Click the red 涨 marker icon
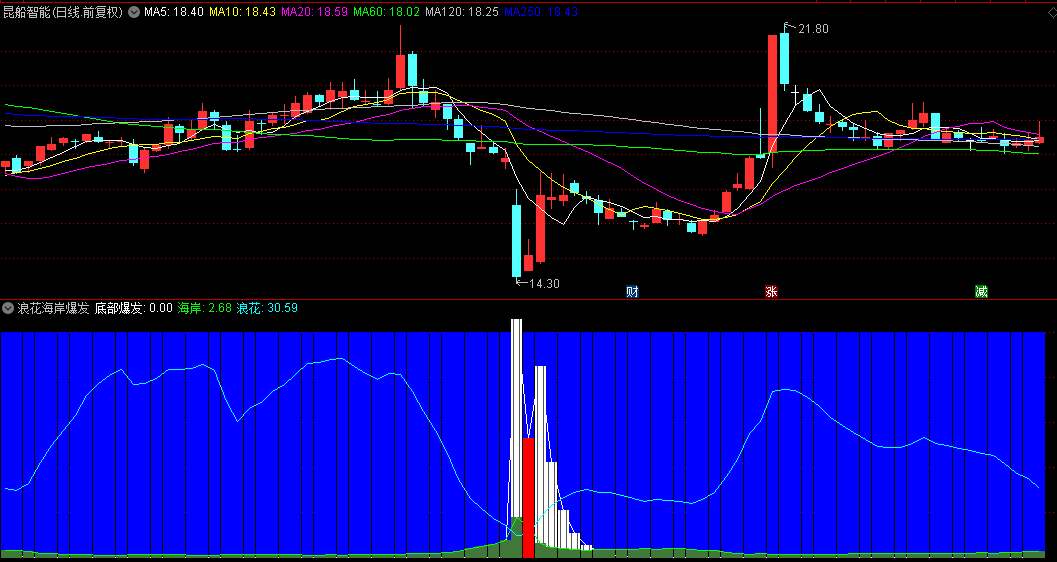1057x562 pixels. (x=771, y=292)
